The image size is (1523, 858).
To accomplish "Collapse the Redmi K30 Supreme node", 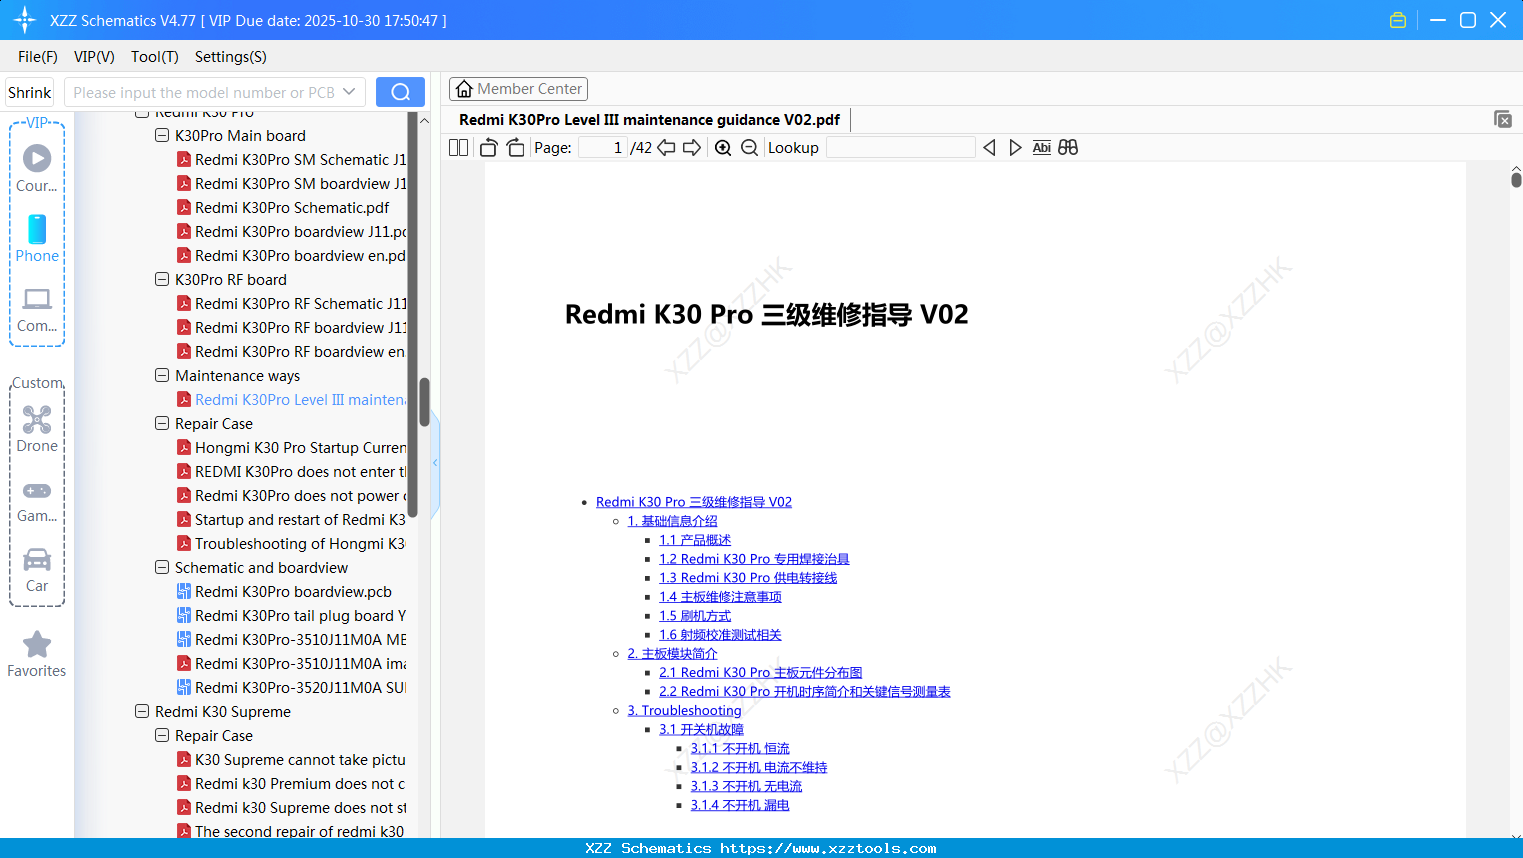I will click(x=141, y=711).
